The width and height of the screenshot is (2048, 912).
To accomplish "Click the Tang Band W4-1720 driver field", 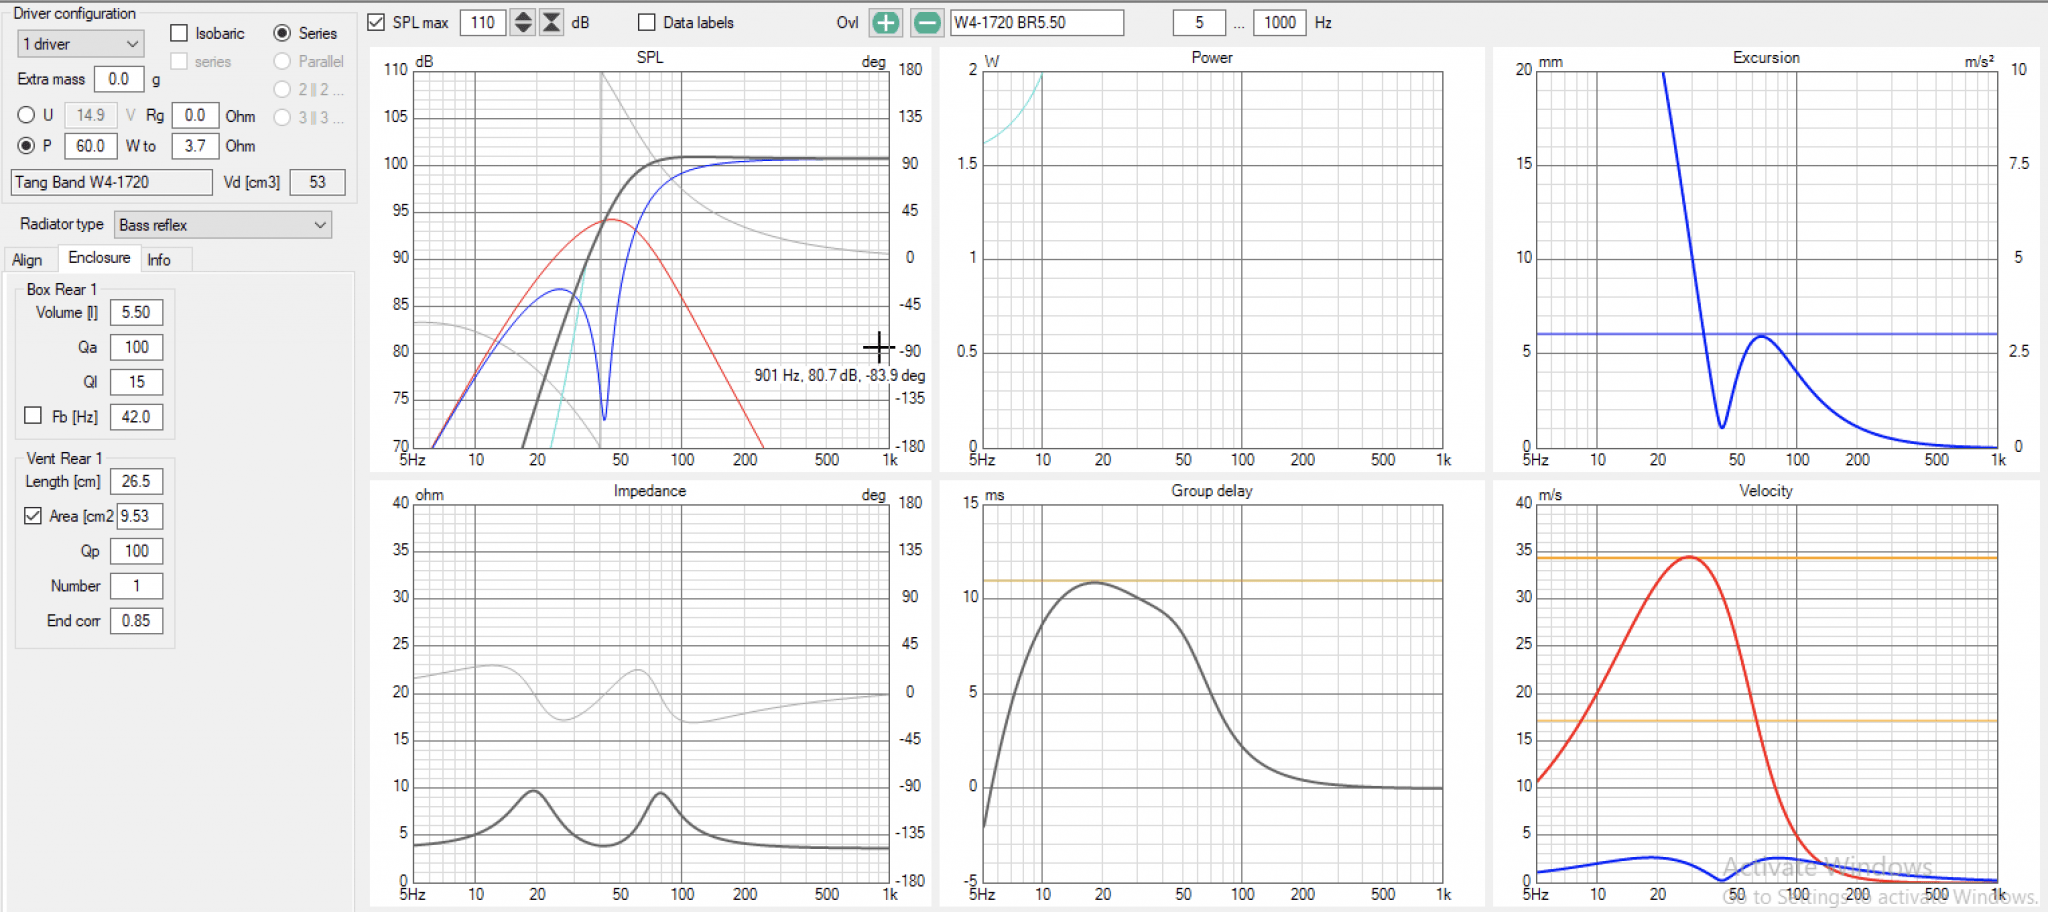I will coord(111,182).
